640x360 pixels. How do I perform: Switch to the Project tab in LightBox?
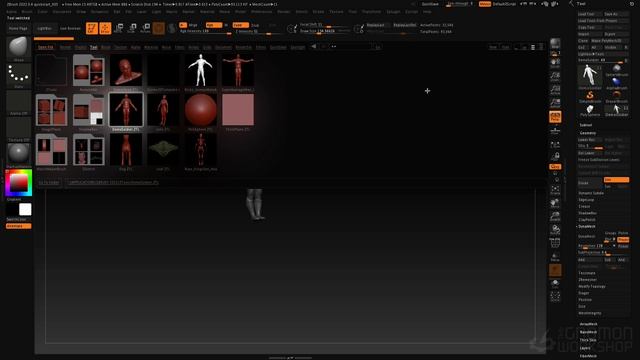coord(80,47)
